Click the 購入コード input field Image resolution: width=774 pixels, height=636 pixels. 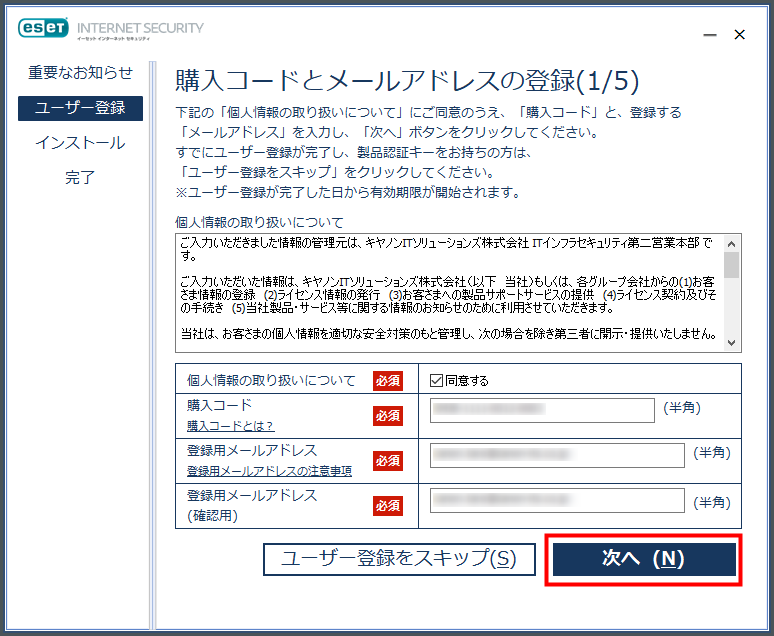tap(542, 410)
